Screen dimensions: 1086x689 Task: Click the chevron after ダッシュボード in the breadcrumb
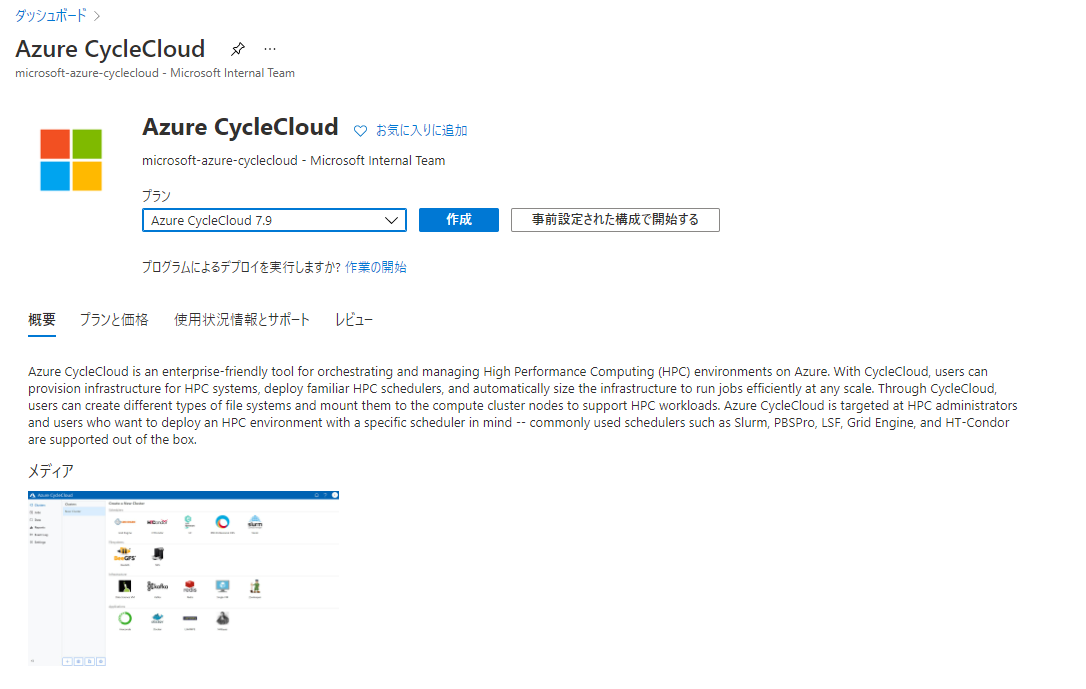click(95, 16)
